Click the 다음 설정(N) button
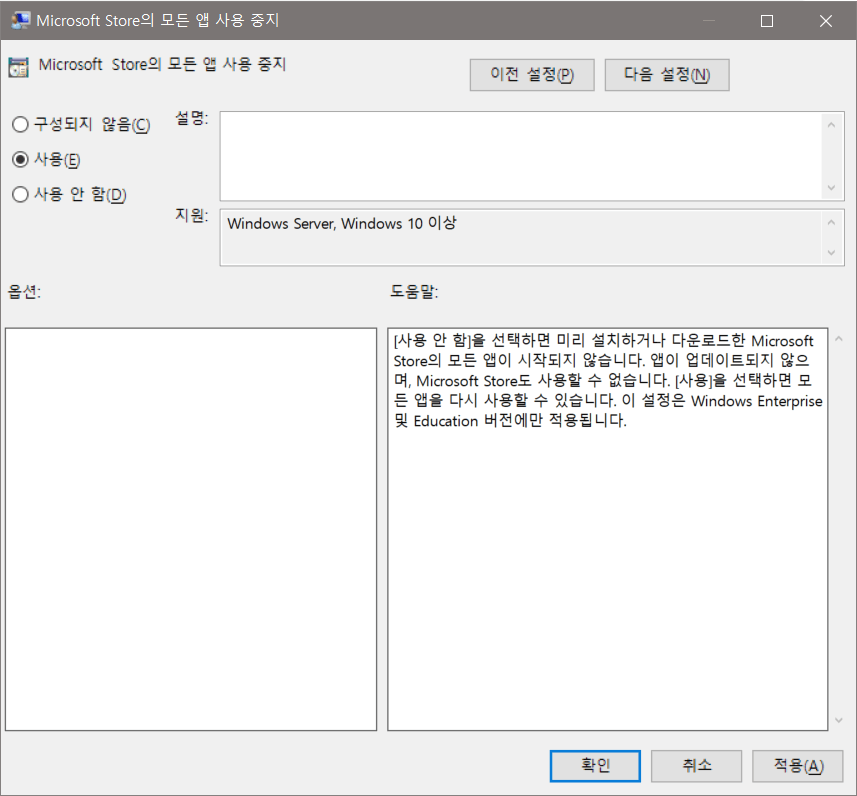Image resolution: width=857 pixels, height=796 pixels. coord(666,74)
